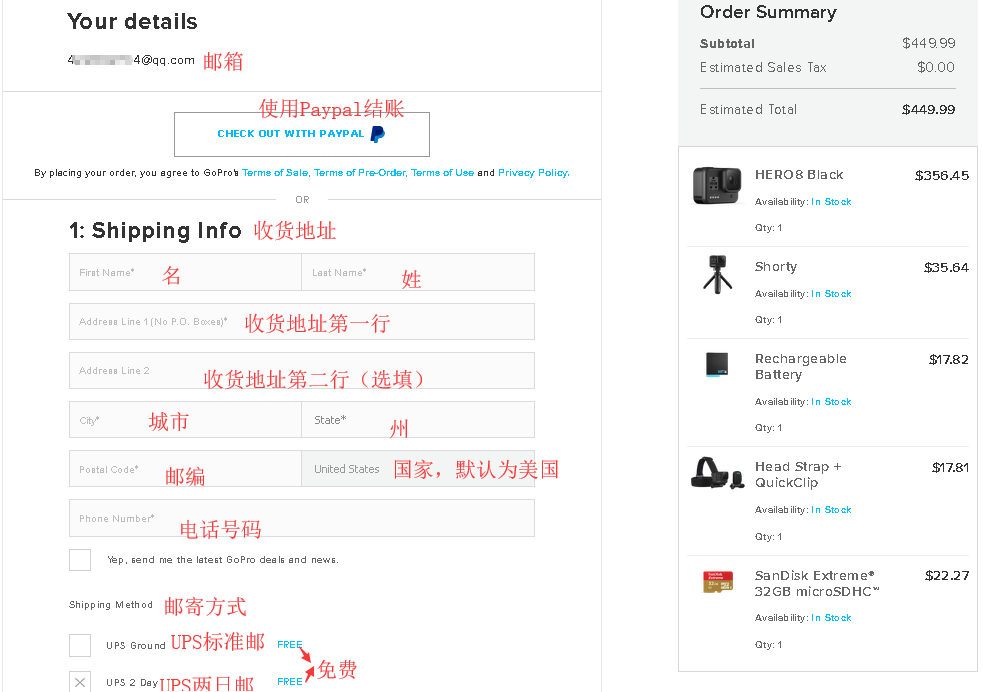983x692 pixels.
Task: Toggle the UPS 2 Day shipping checkbox
Action: (x=80, y=682)
